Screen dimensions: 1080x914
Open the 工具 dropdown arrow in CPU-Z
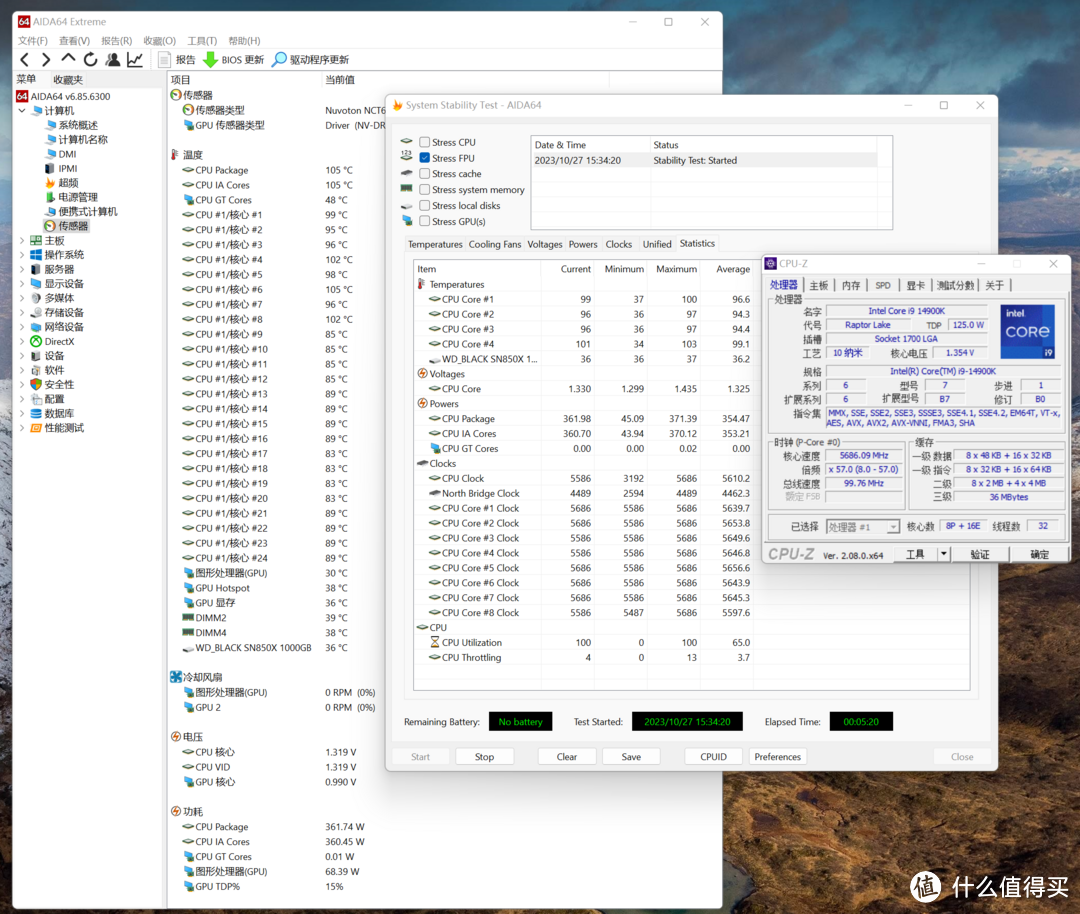pos(944,554)
